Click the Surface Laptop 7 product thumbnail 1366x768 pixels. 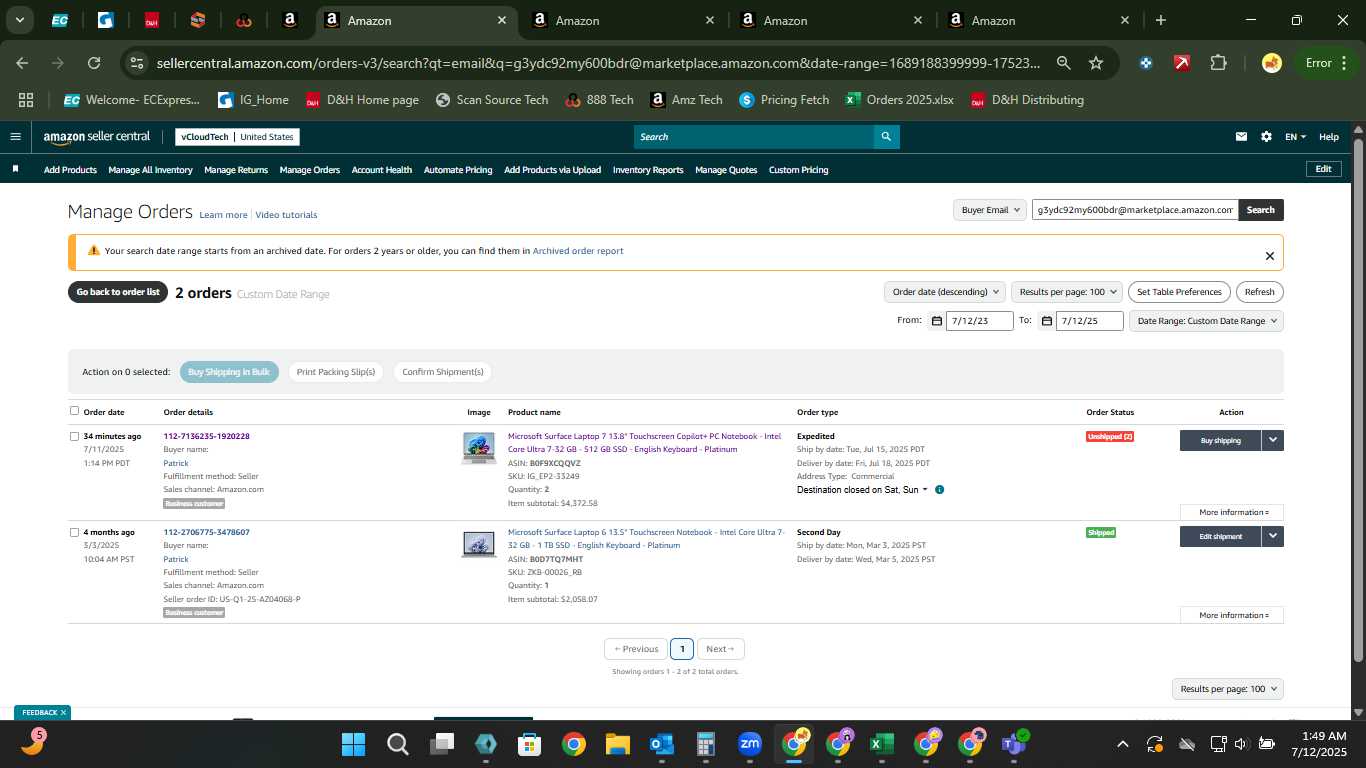point(479,447)
